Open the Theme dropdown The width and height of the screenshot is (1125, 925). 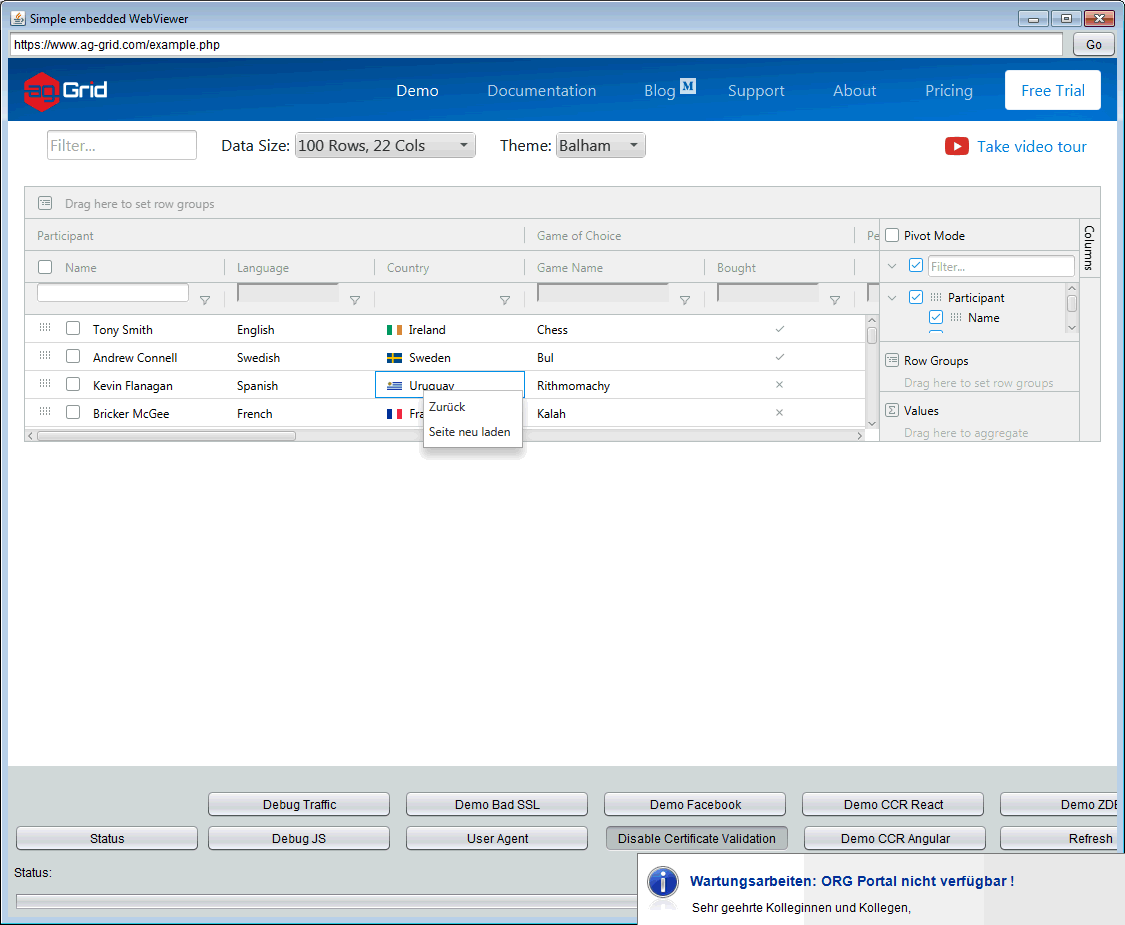[x=601, y=146]
